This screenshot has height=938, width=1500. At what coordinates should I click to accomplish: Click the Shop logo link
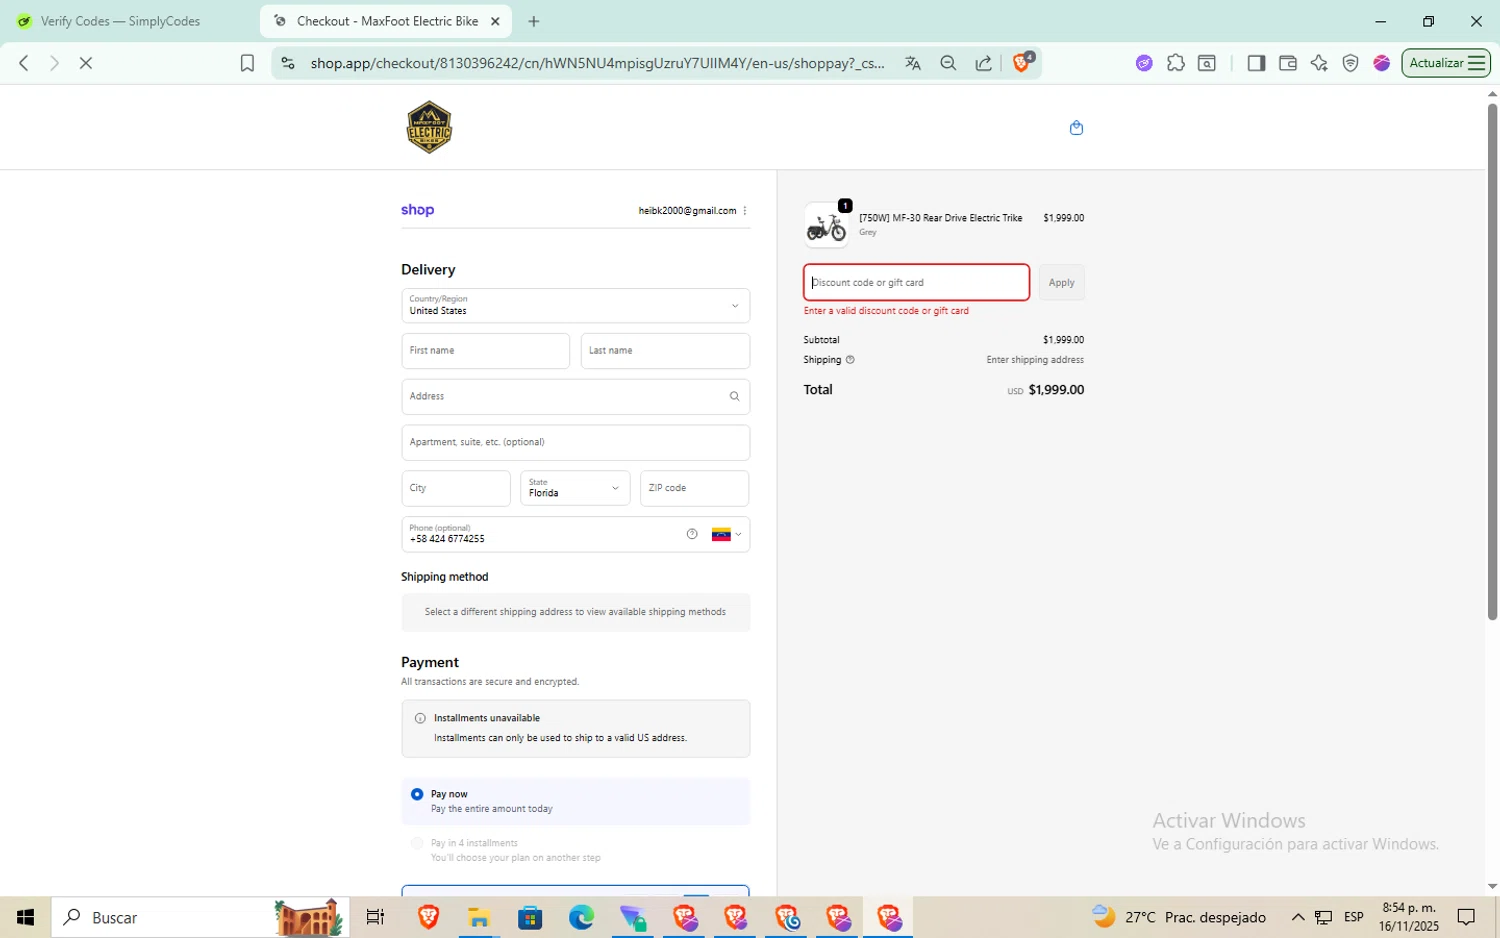[x=418, y=210]
